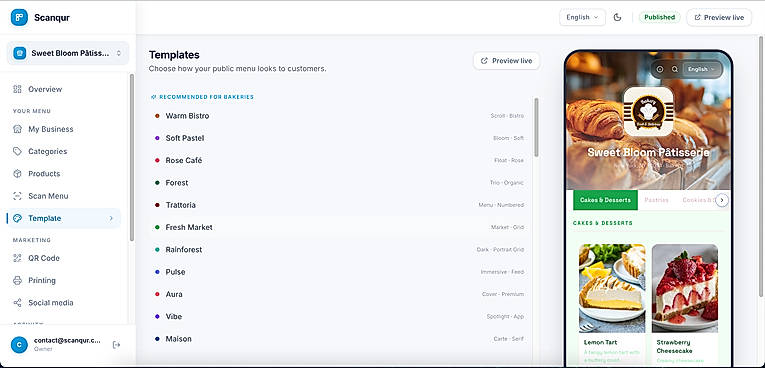Click the Scan Menu scanner icon
This screenshot has height=368, width=765.
pos(18,196)
